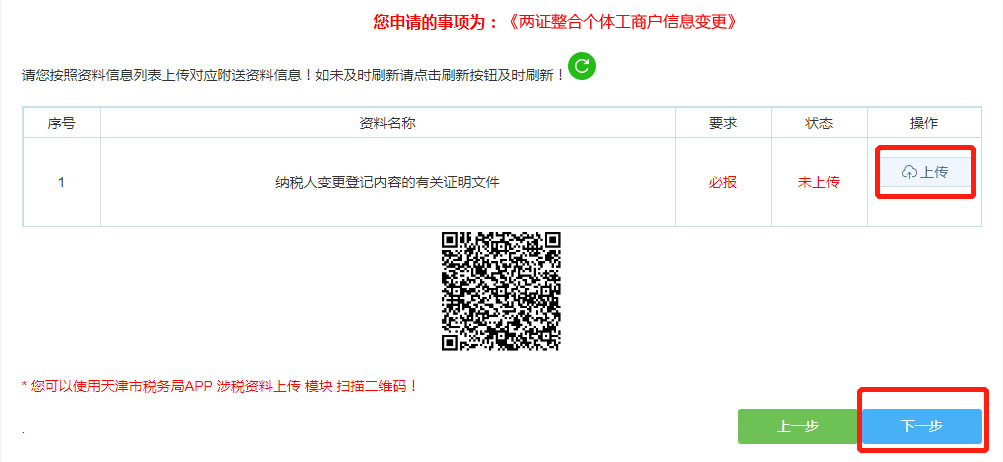Click the red 未上传 status label
1003x462 pixels.
click(819, 182)
